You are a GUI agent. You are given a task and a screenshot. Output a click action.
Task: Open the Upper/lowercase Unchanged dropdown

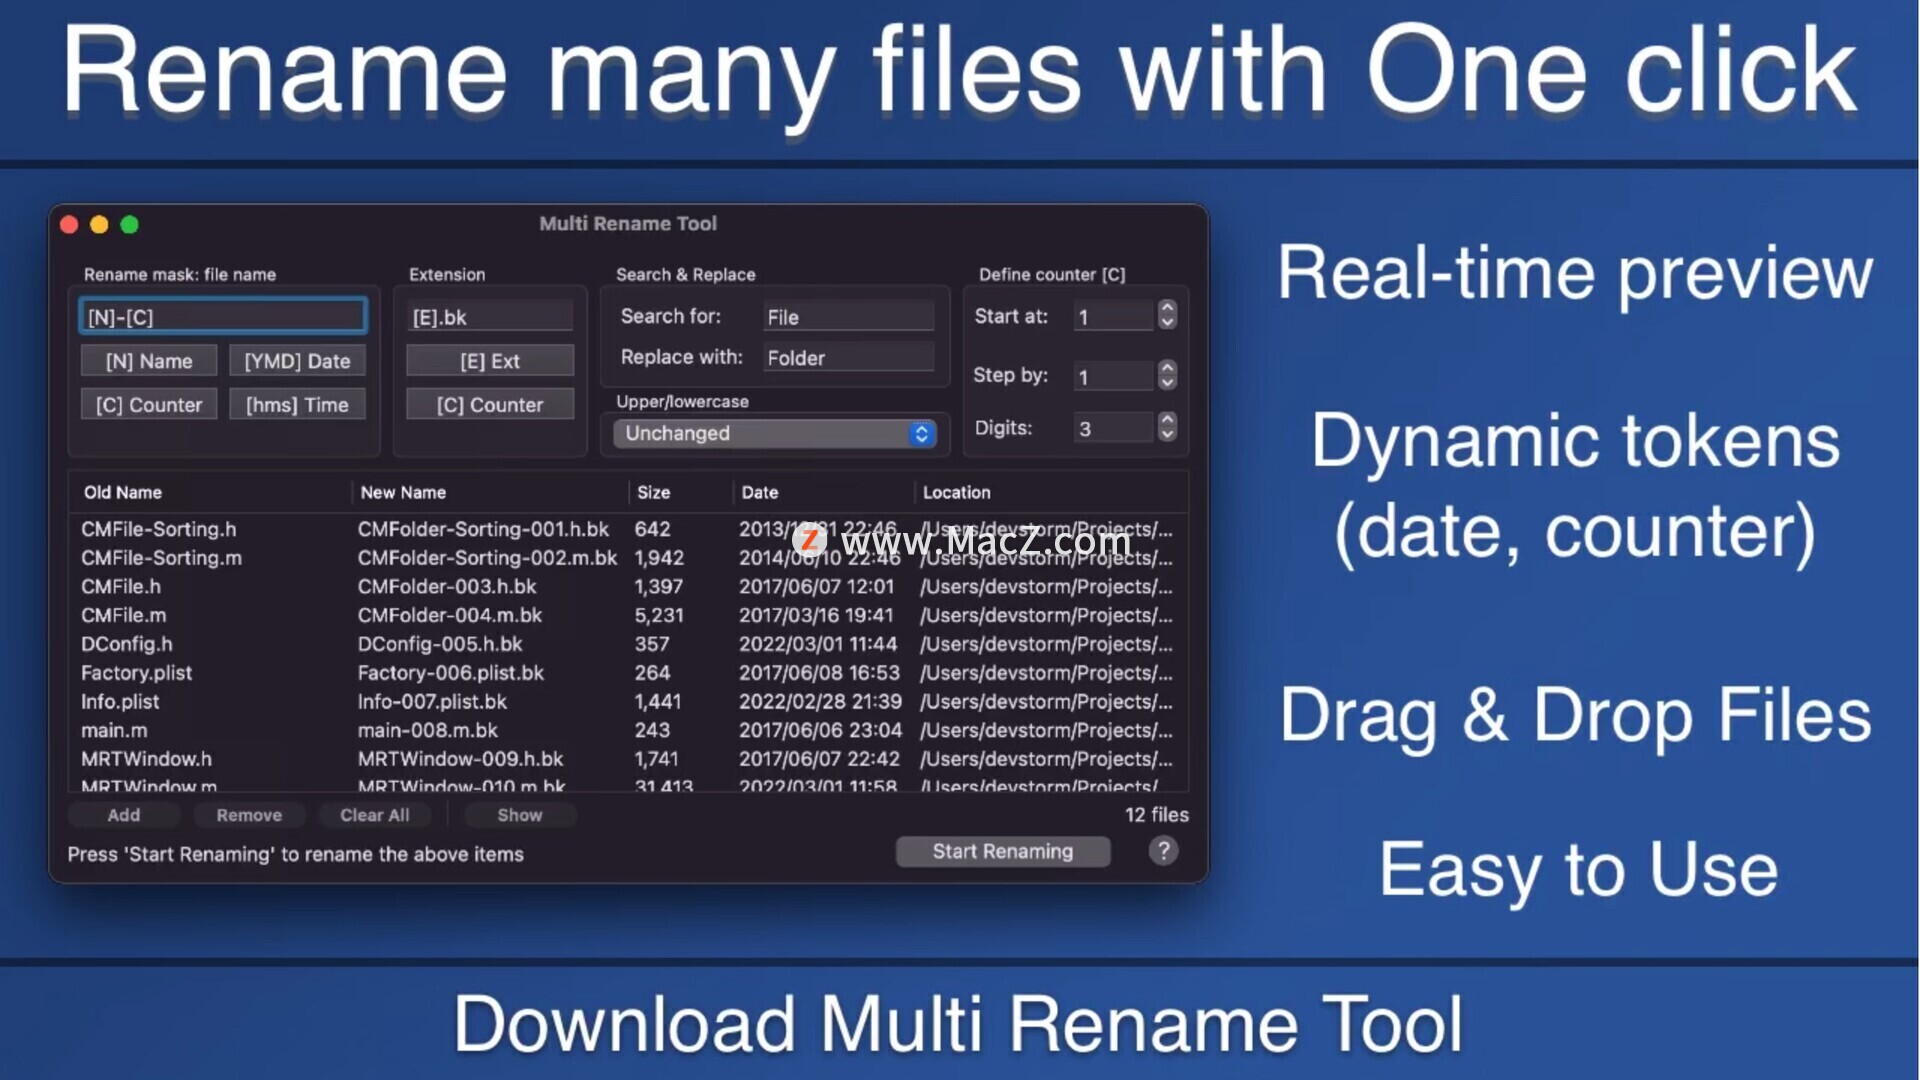tap(775, 433)
